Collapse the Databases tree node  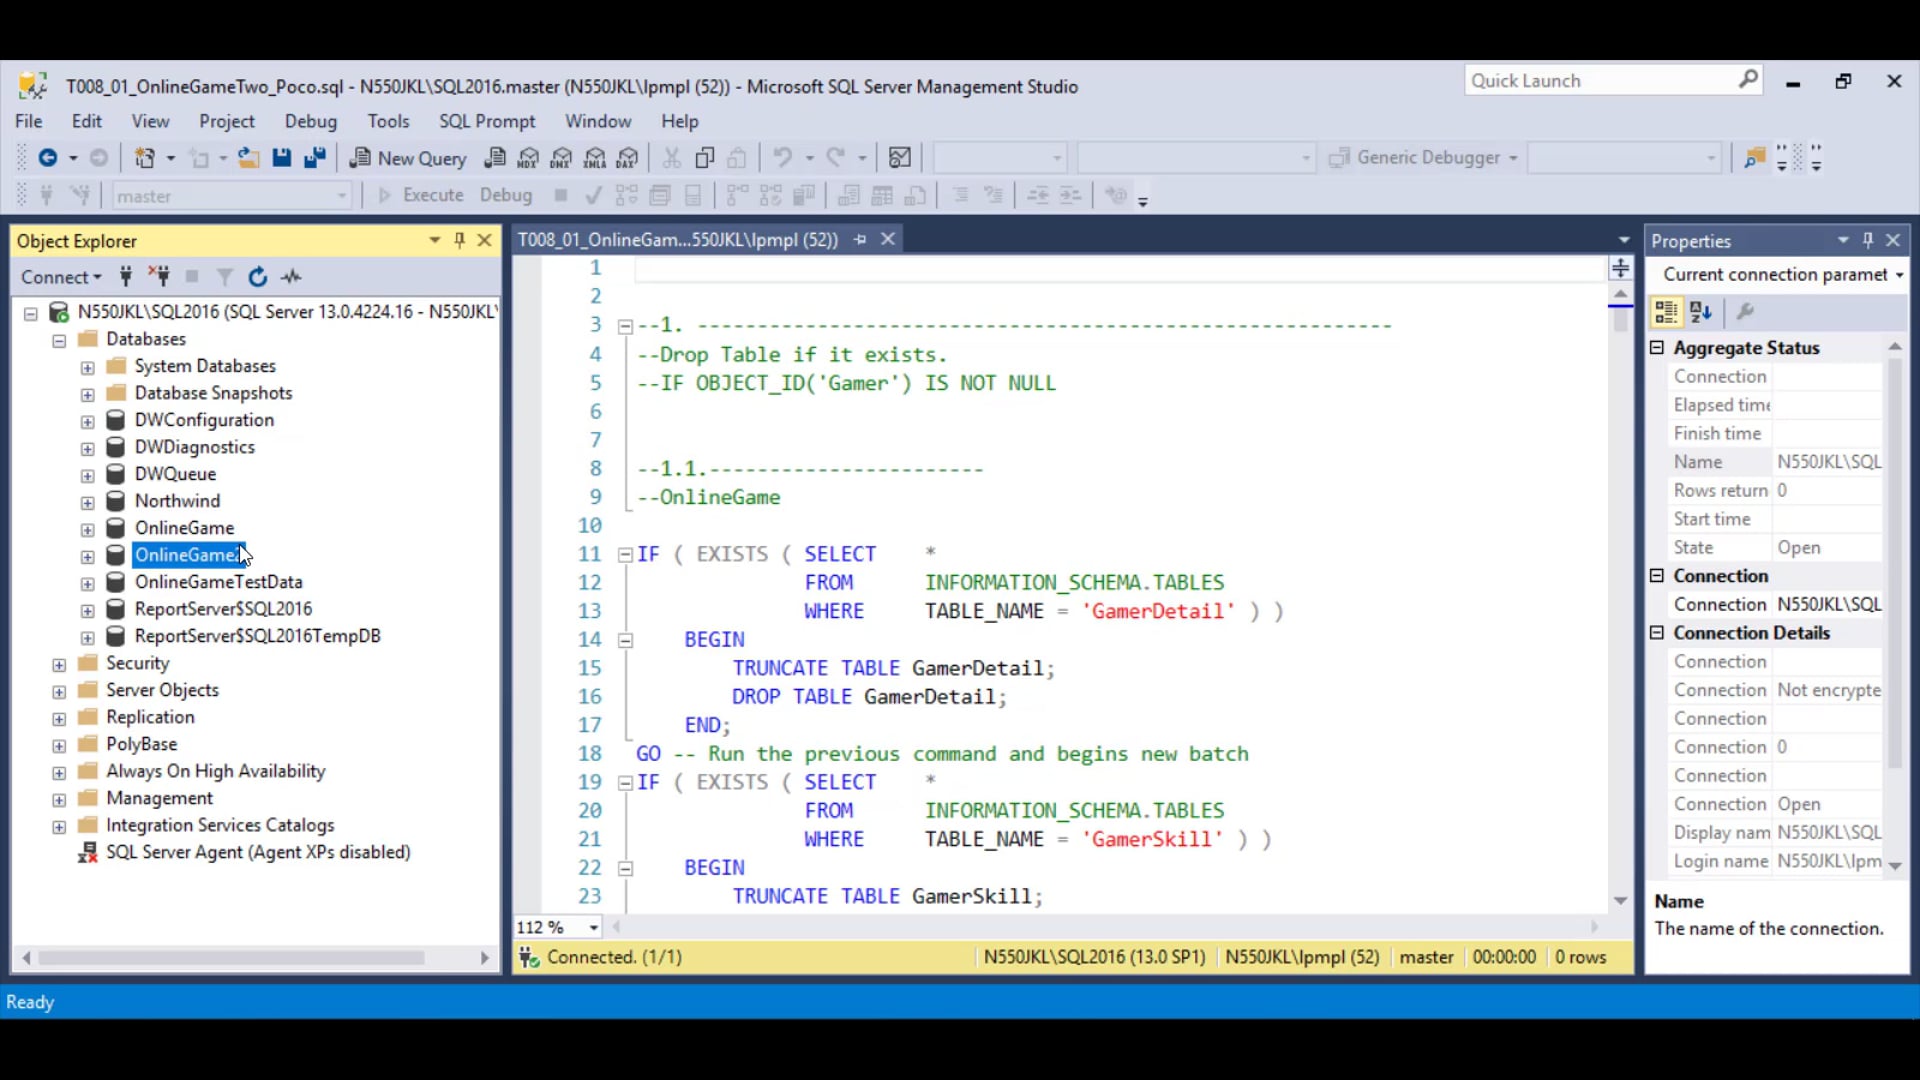pyautogui.click(x=59, y=339)
